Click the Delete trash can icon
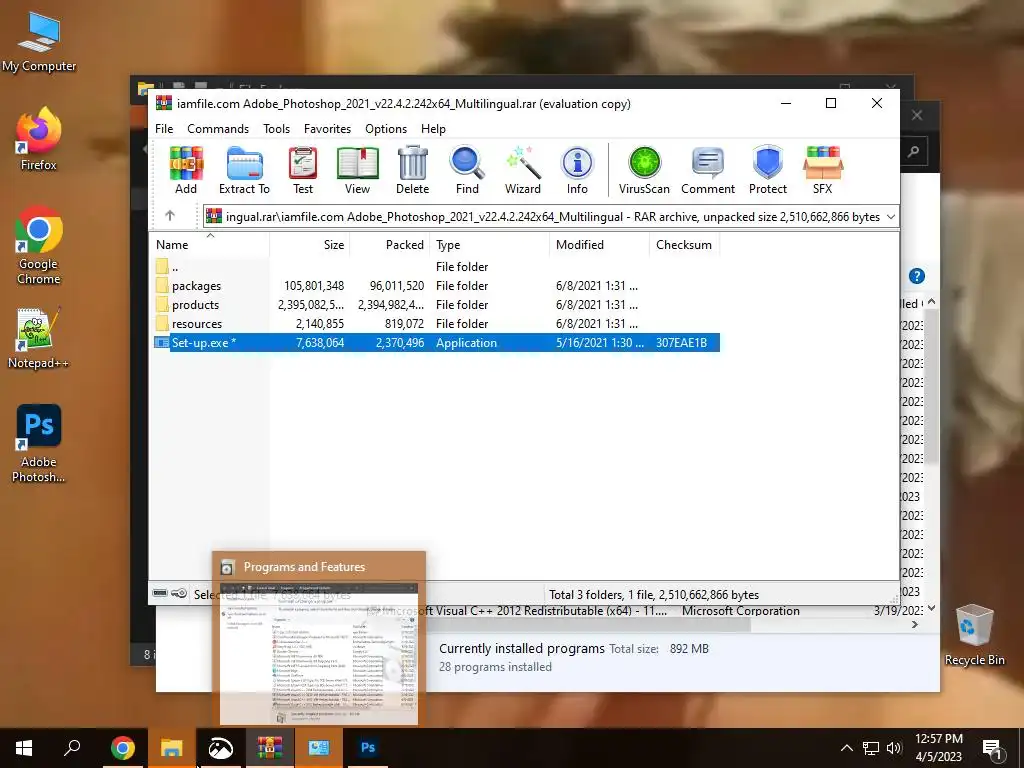Image resolution: width=1024 pixels, height=768 pixels. (x=412, y=169)
